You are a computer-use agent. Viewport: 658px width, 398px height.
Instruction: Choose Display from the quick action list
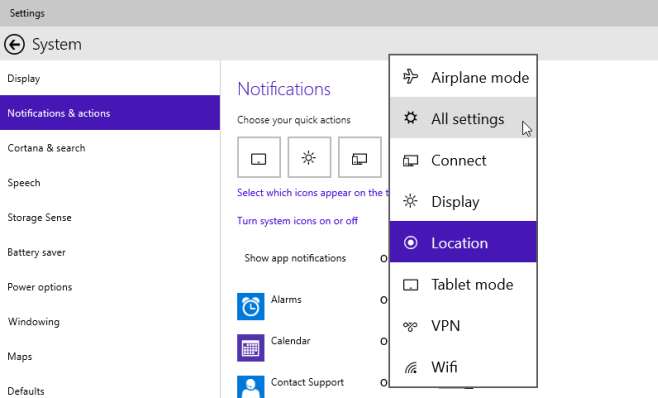pyautogui.click(x=463, y=201)
